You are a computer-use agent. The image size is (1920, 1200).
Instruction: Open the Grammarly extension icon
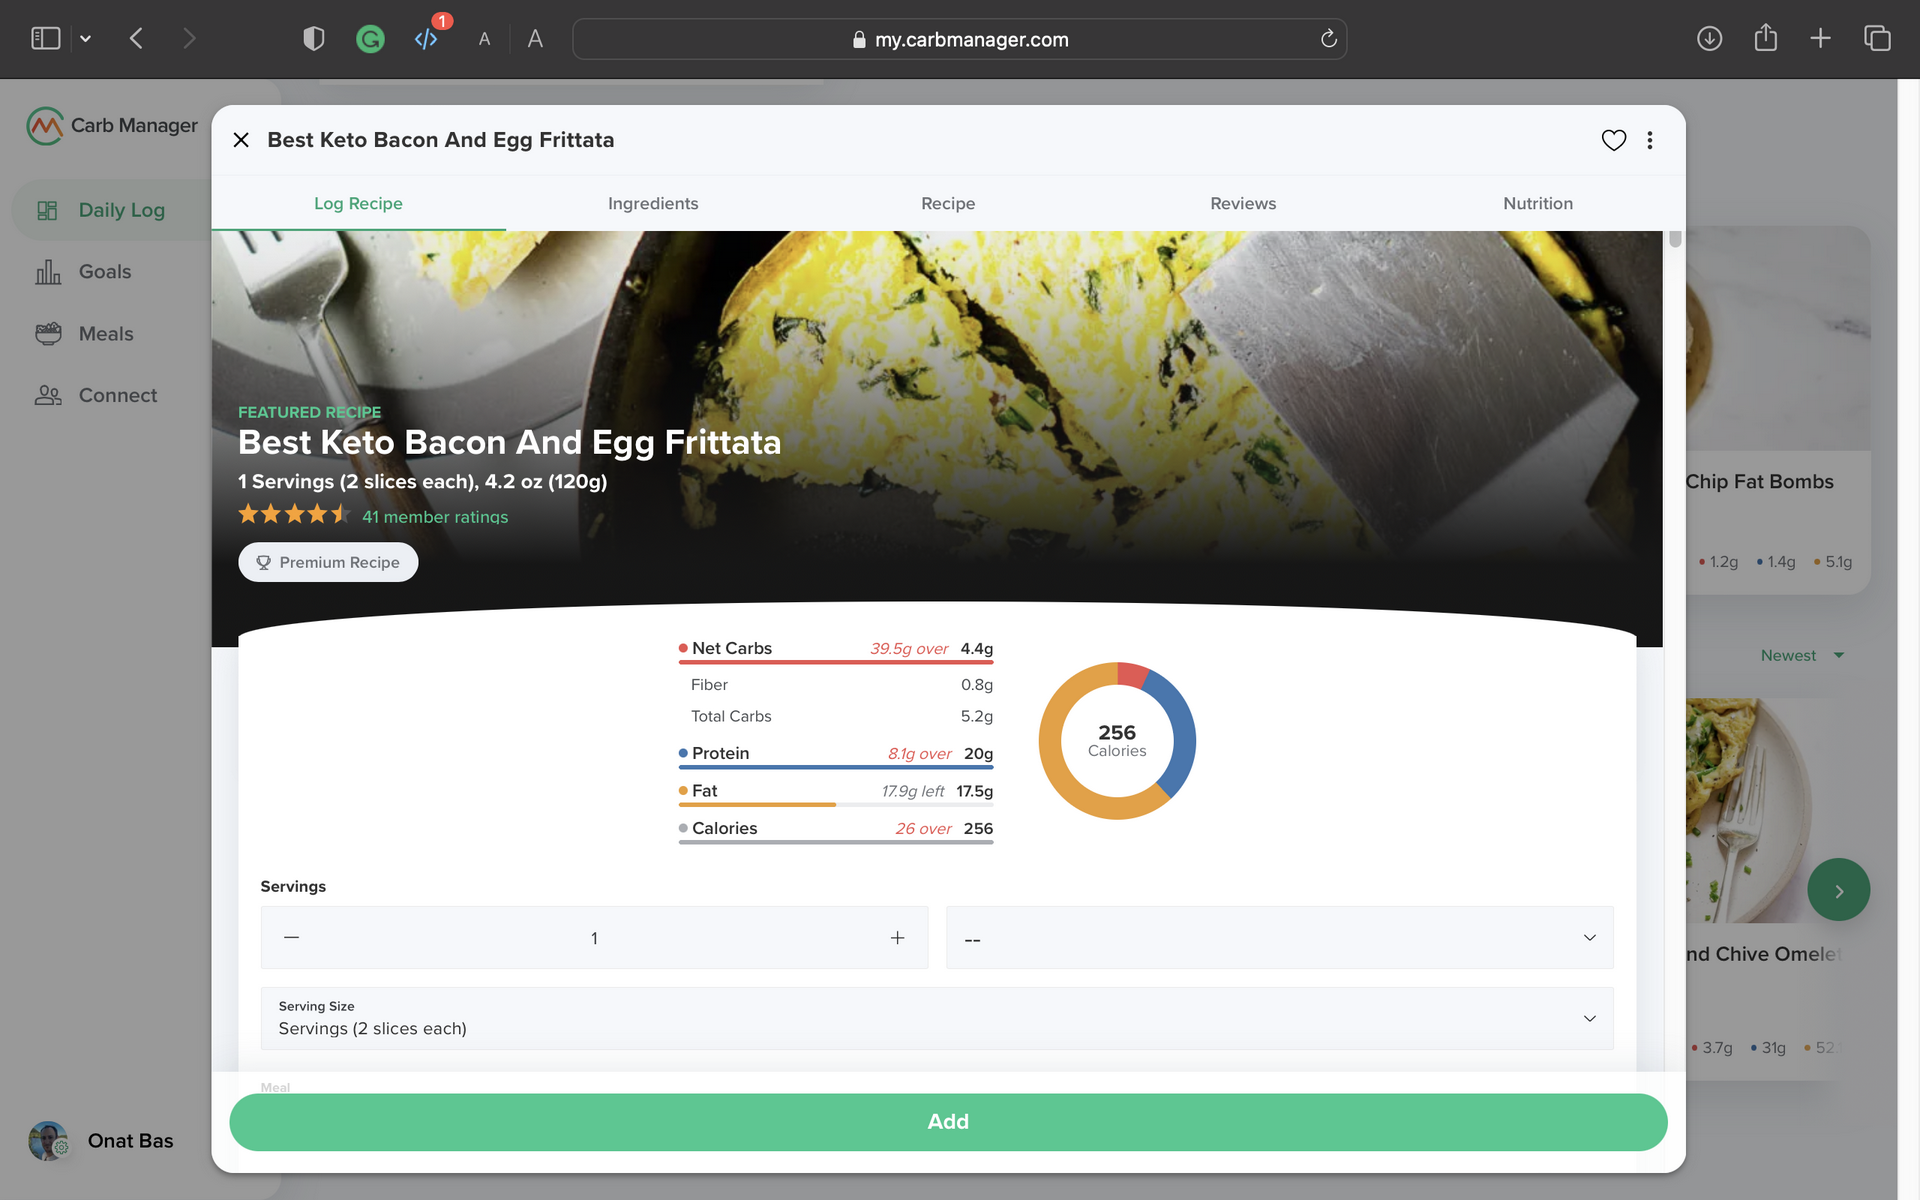[x=370, y=39]
